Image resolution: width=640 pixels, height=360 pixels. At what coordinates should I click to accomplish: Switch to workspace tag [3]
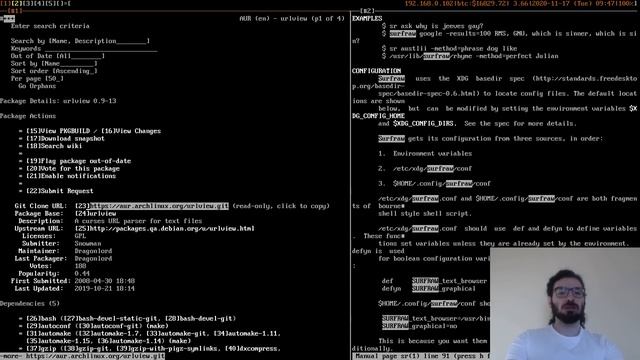click(28, 3)
